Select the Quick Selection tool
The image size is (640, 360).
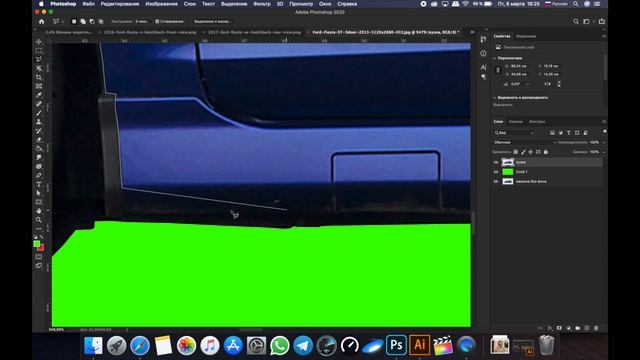(x=39, y=69)
